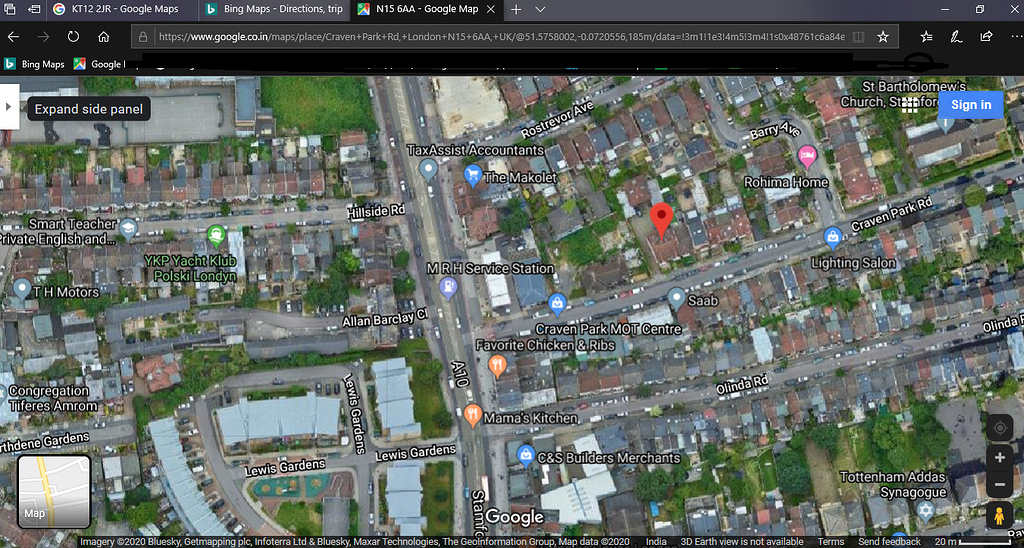Click Tottenham Addas Synagogue marker

pos(926,511)
